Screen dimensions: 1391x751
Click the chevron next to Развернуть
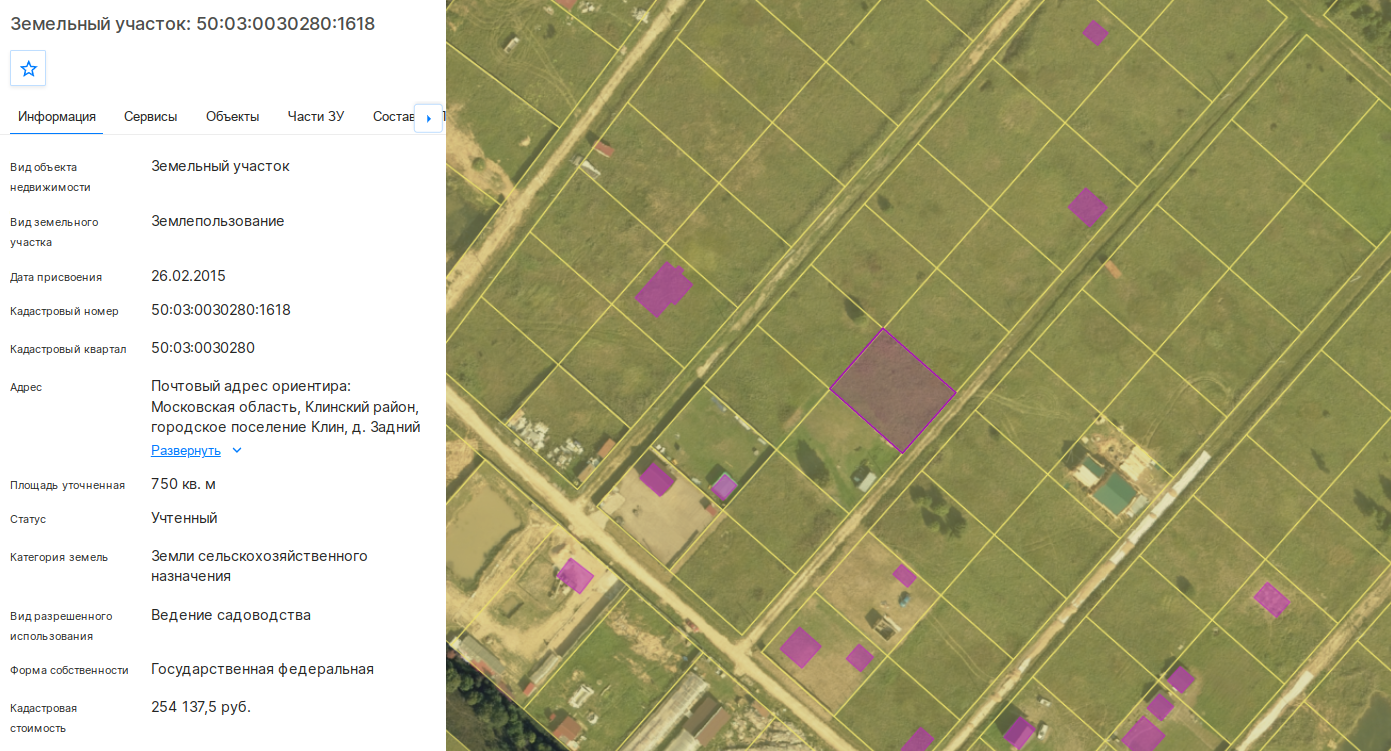(237, 451)
